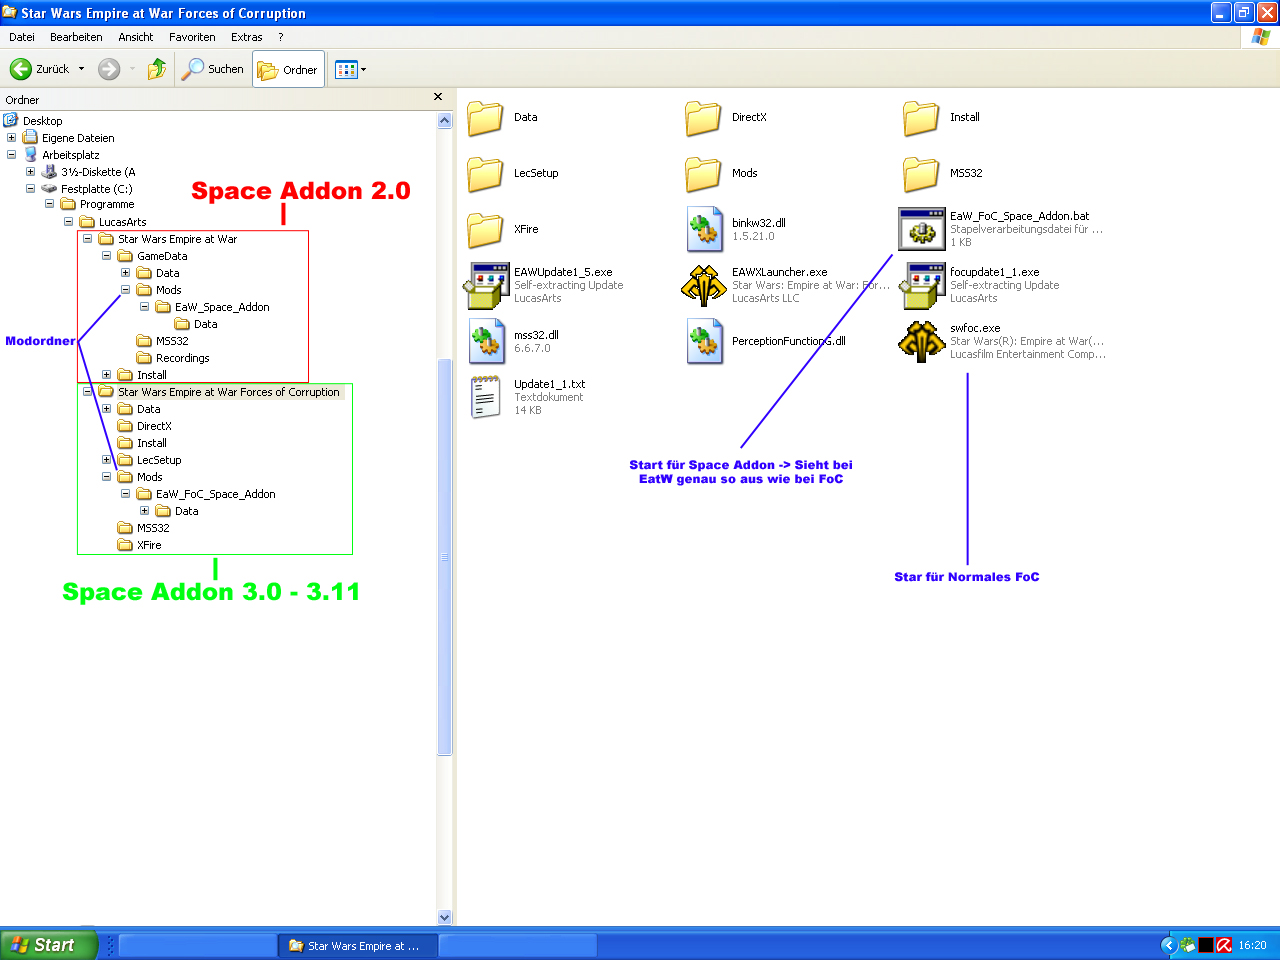Image resolution: width=1280 pixels, height=960 pixels.
Task: Select the EaW_FoC_Space_Addon.bat file icon
Action: (921, 229)
